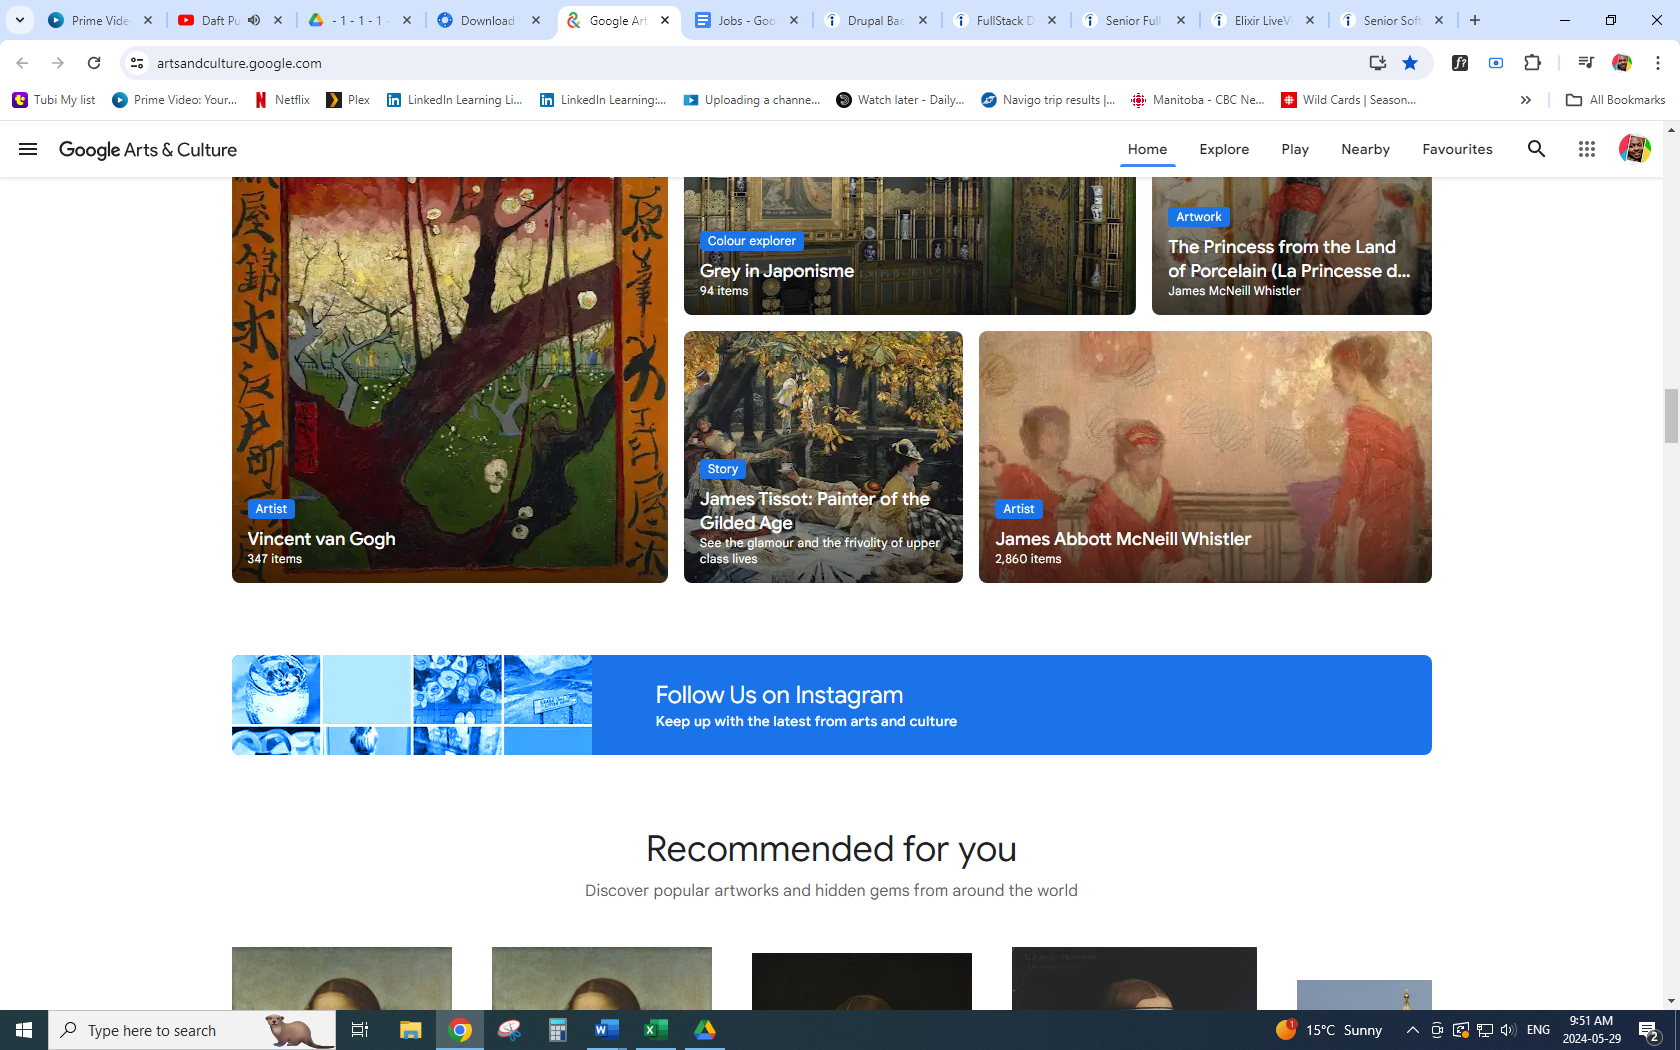
Task: Show hidden system tray icons
Action: coord(1412,1030)
